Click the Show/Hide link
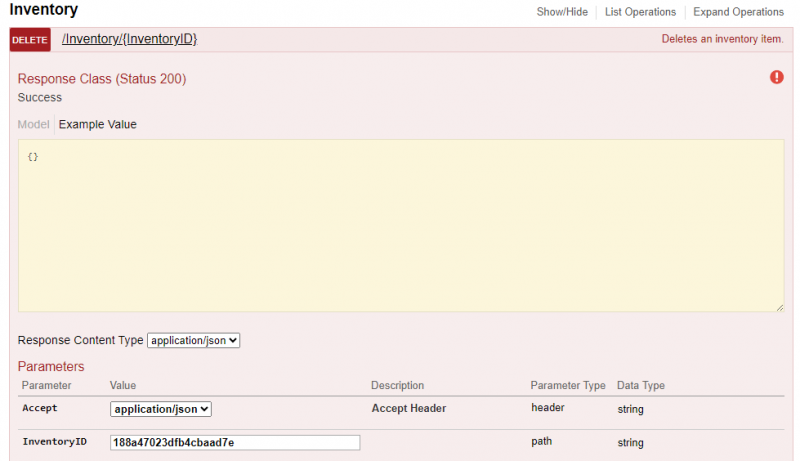Screen dimensions: 800x461 pos(564,12)
